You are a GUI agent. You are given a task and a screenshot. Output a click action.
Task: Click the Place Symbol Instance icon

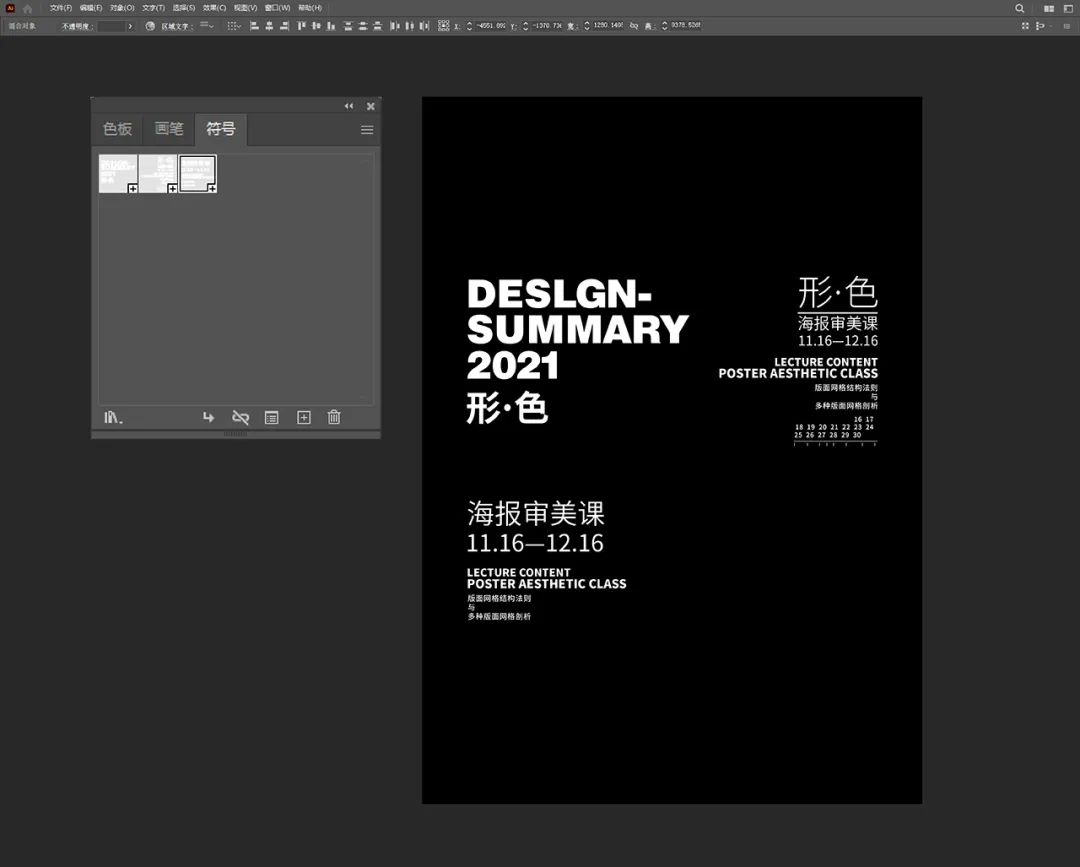click(x=208, y=417)
